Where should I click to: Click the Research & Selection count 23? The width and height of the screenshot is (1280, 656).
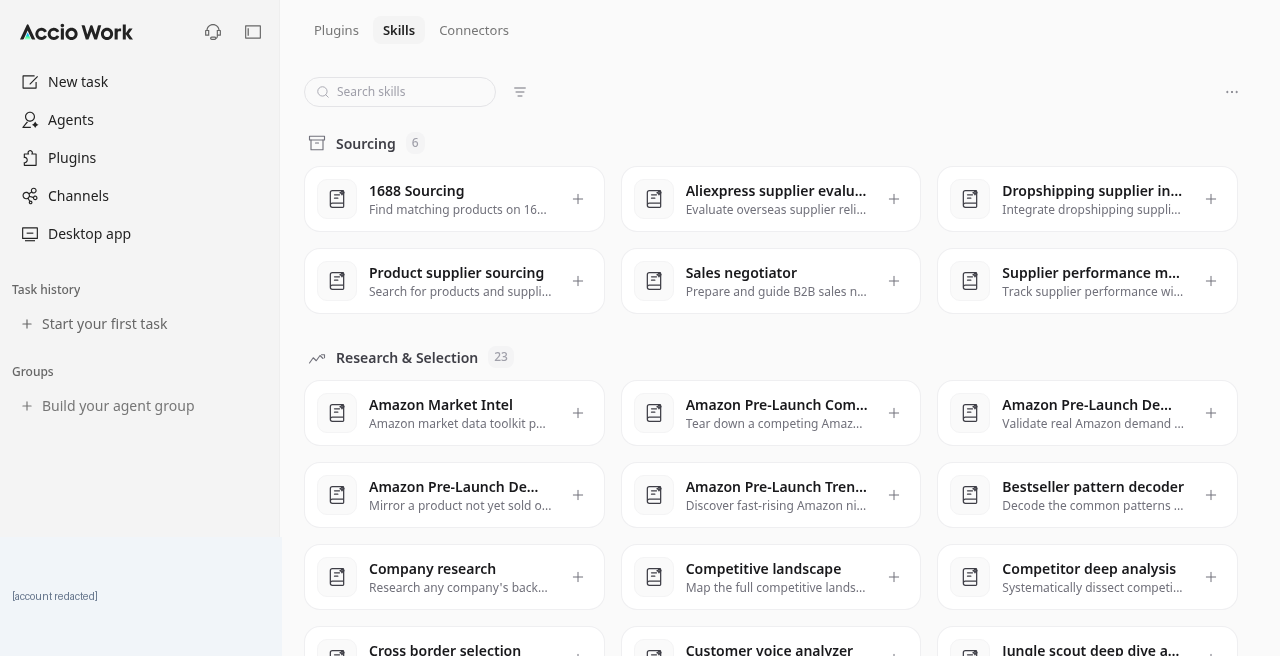tap(501, 357)
